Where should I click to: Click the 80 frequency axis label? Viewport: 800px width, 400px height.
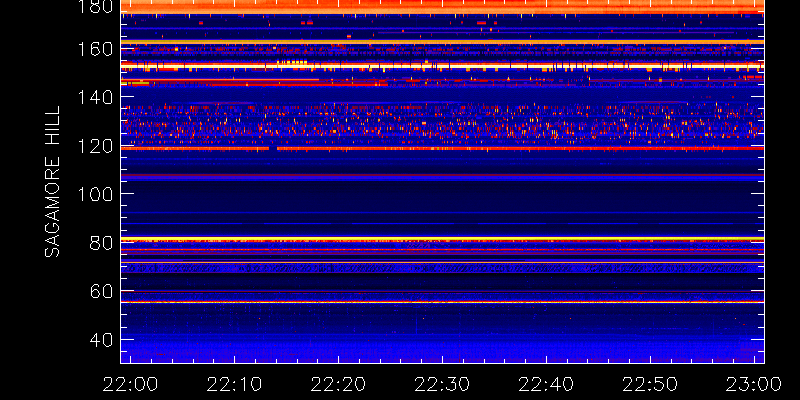pos(102,242)
